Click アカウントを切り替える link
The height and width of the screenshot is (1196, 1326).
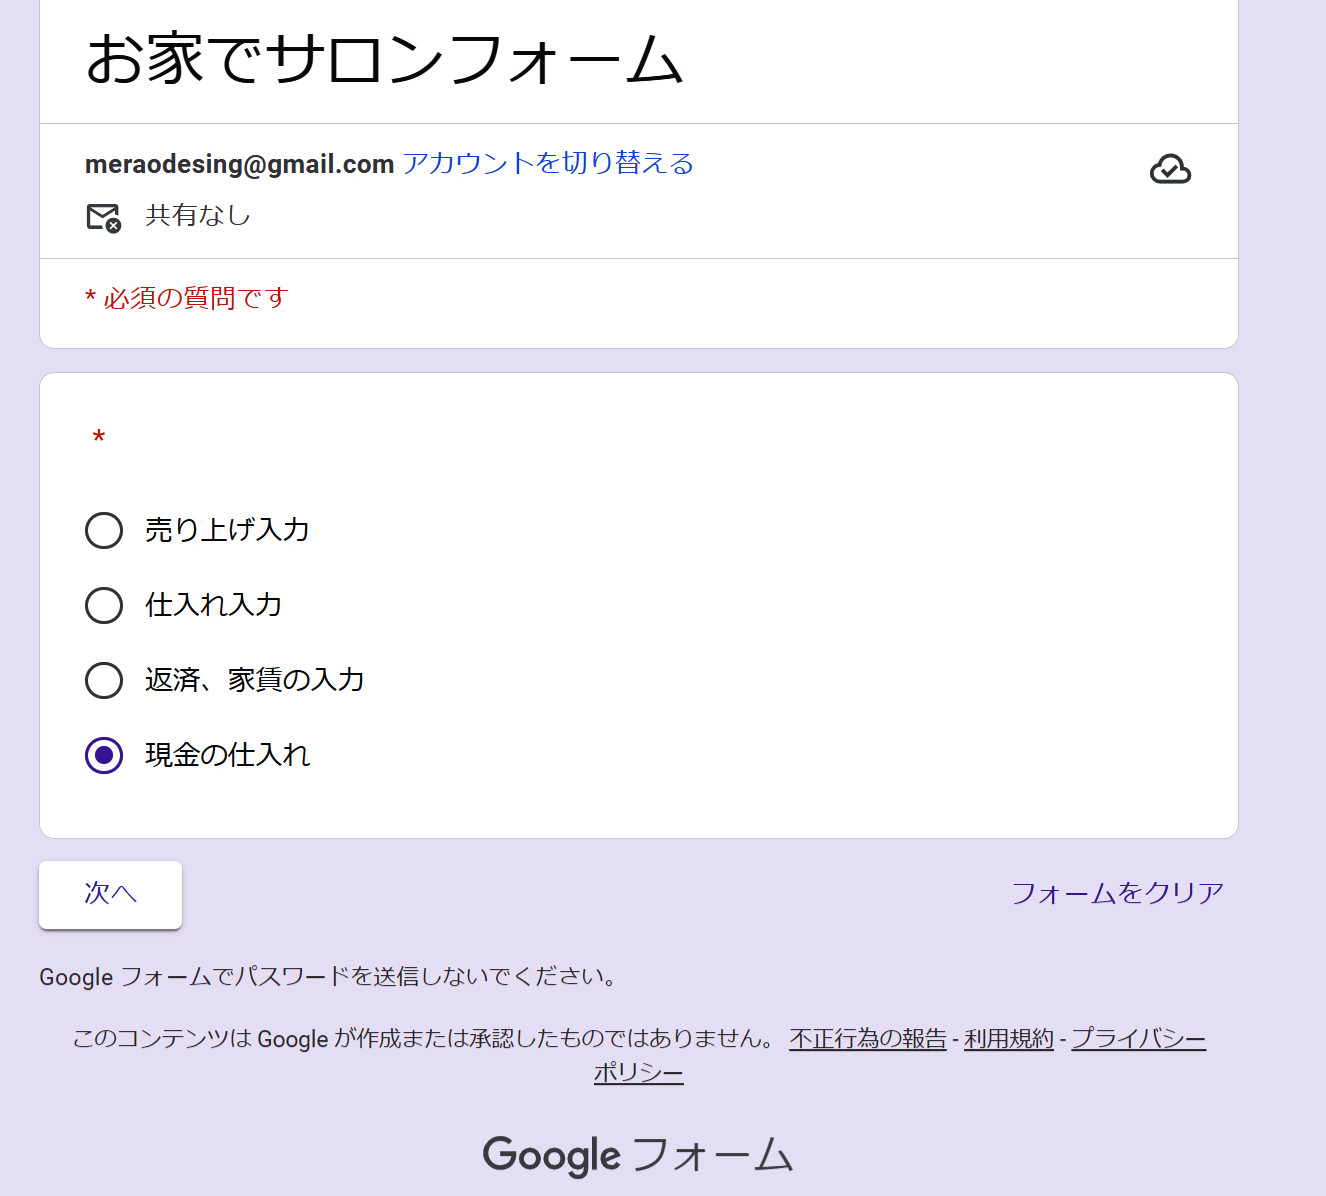click(547, 163)
